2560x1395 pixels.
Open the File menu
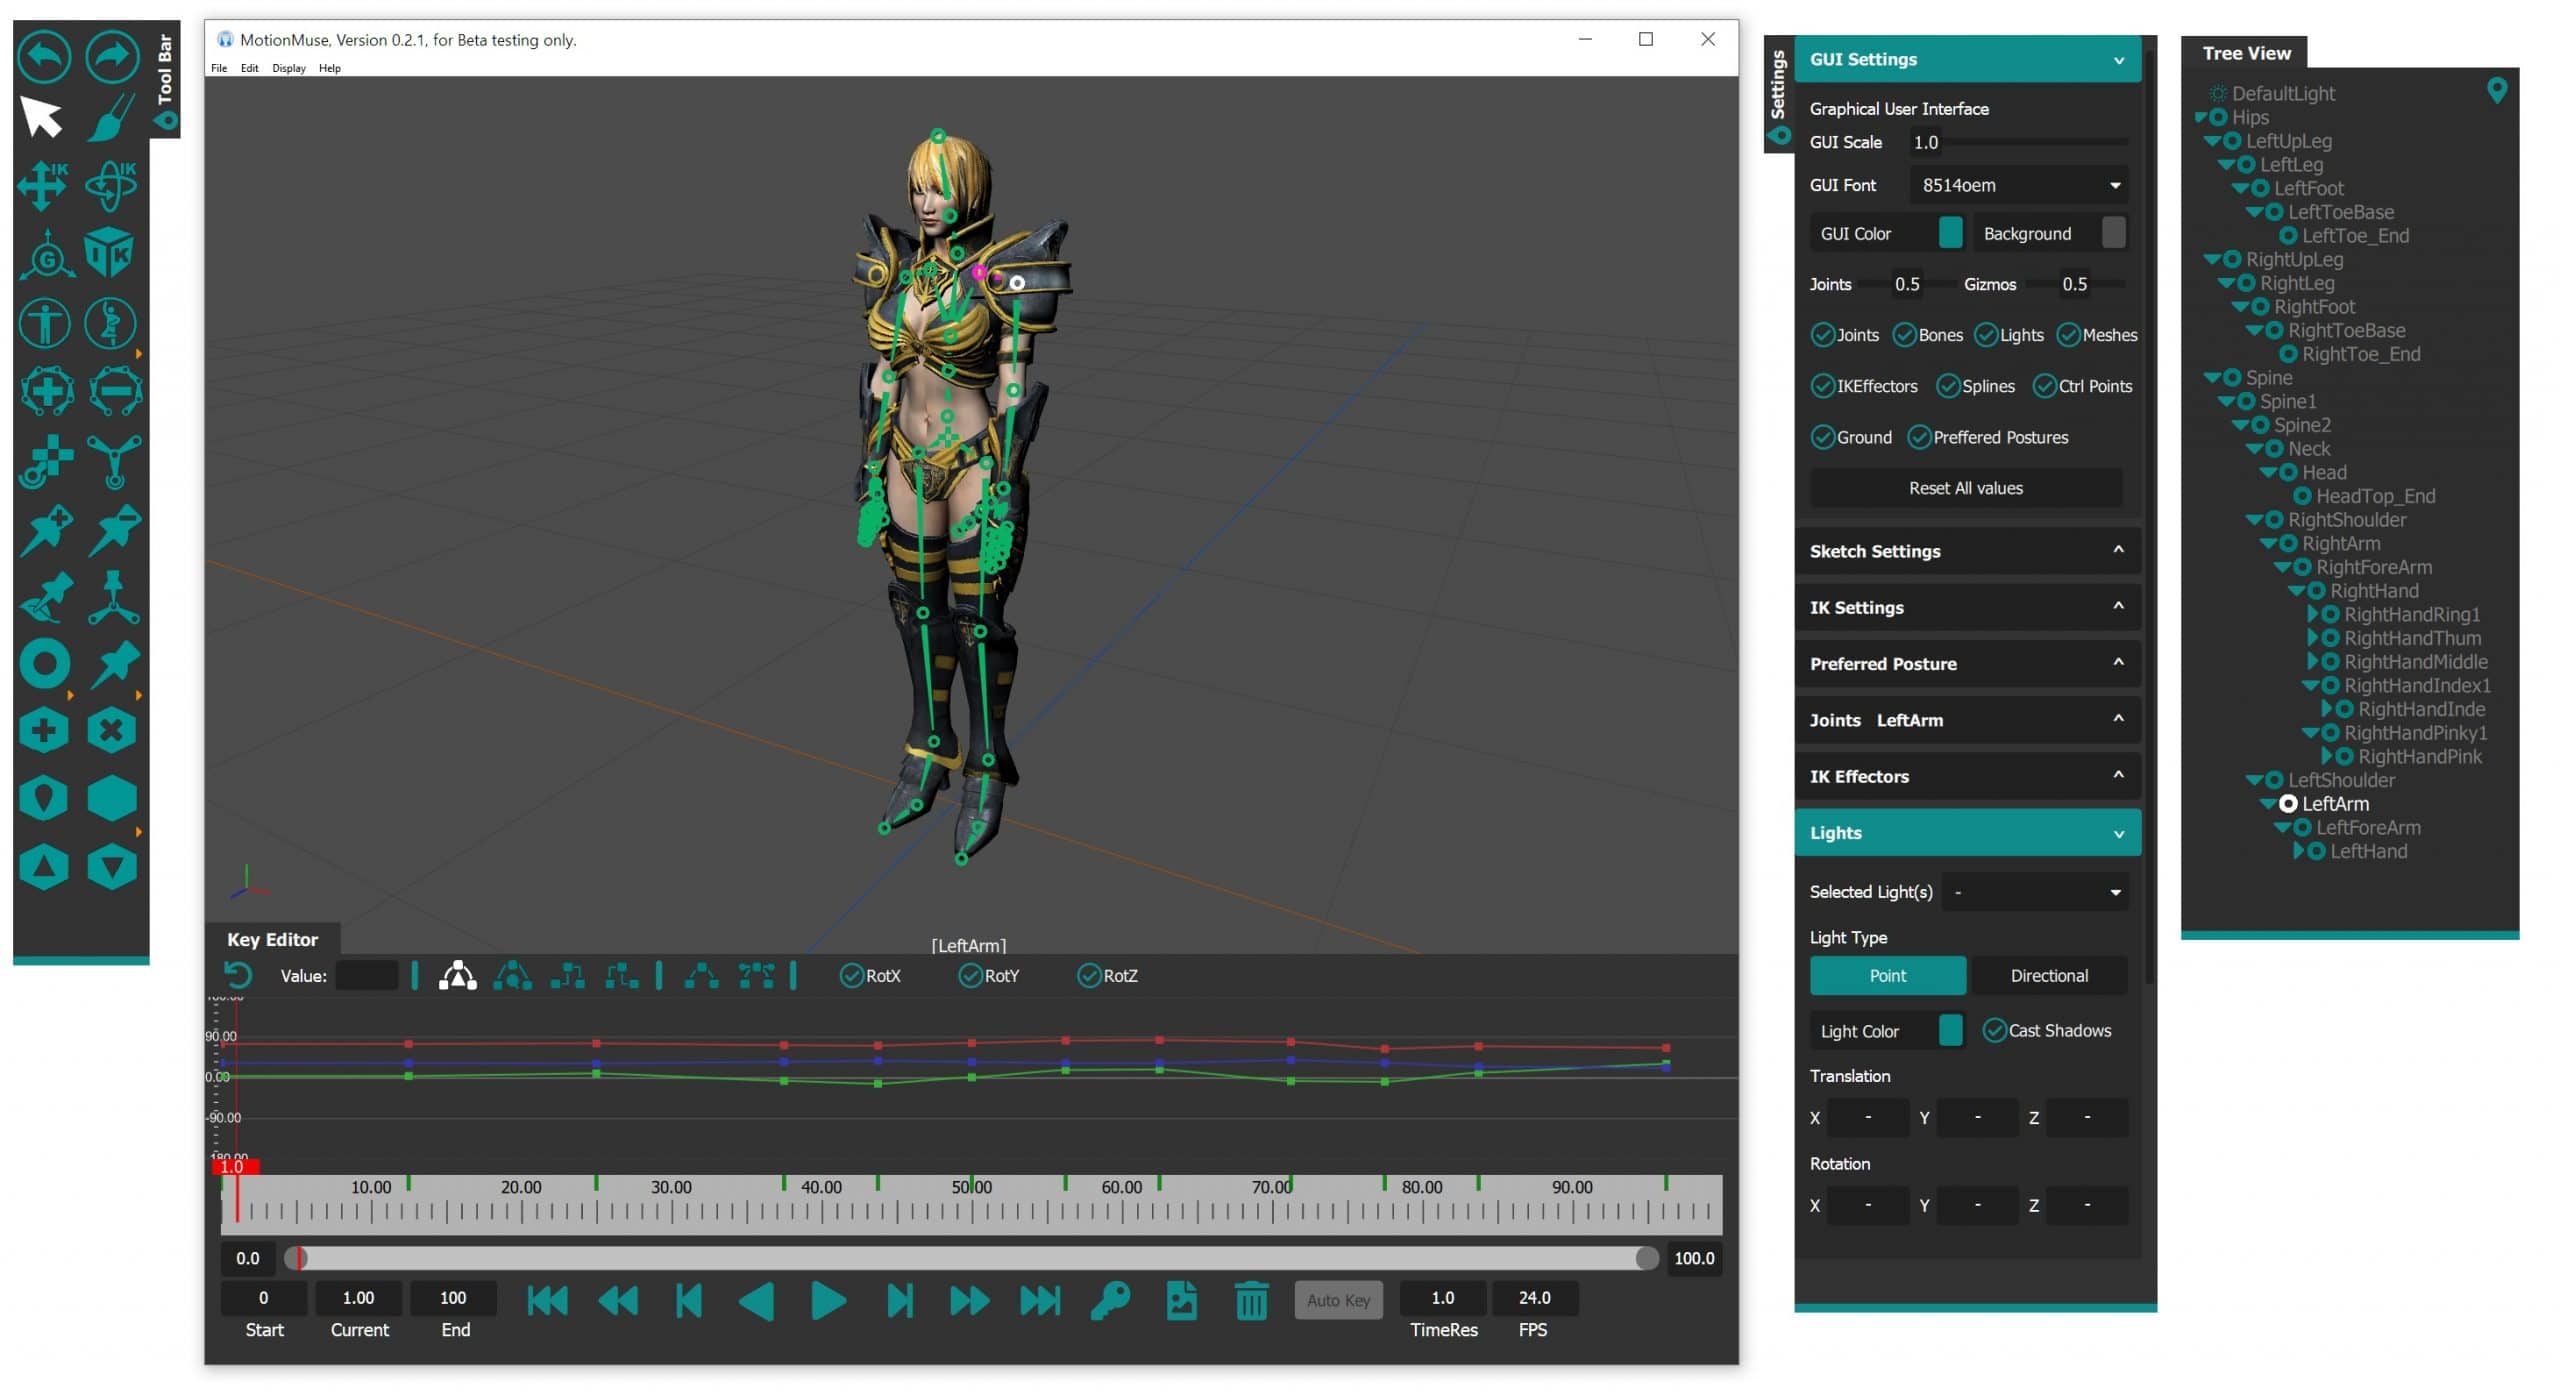(219, 68)
